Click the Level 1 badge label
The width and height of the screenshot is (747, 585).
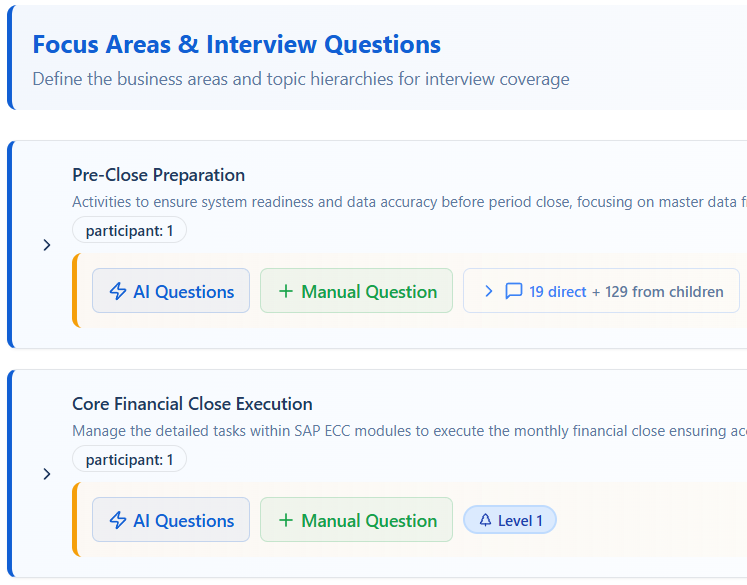coord(520,521)
